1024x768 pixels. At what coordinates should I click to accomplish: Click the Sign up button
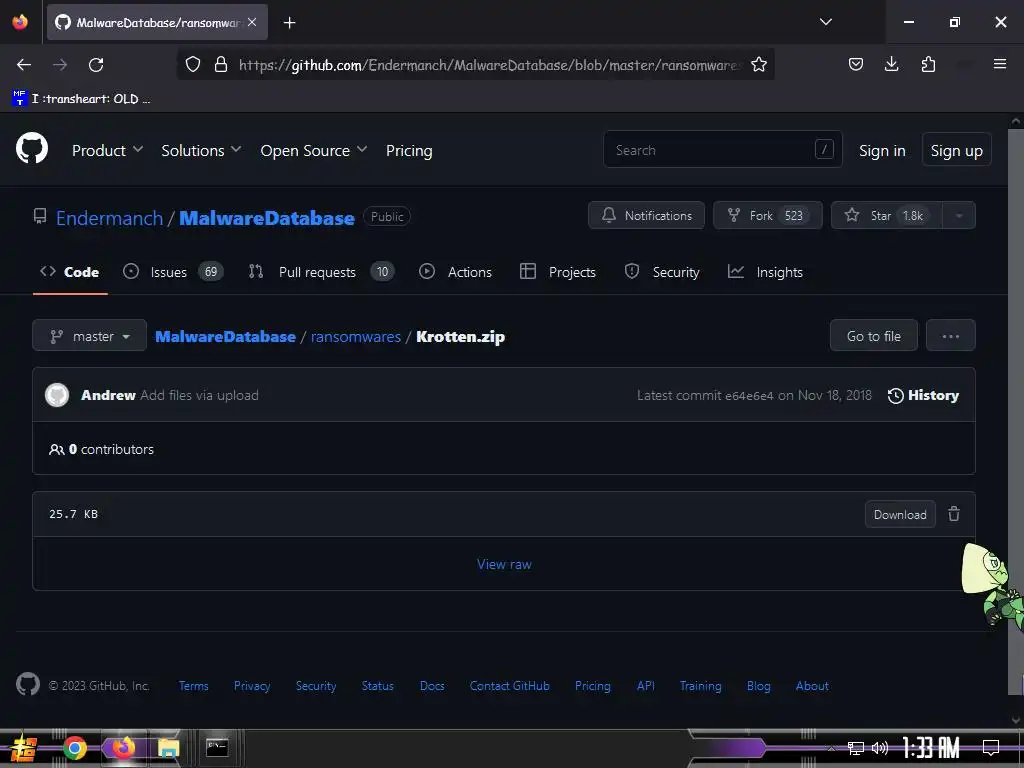(x=956, y=151)
